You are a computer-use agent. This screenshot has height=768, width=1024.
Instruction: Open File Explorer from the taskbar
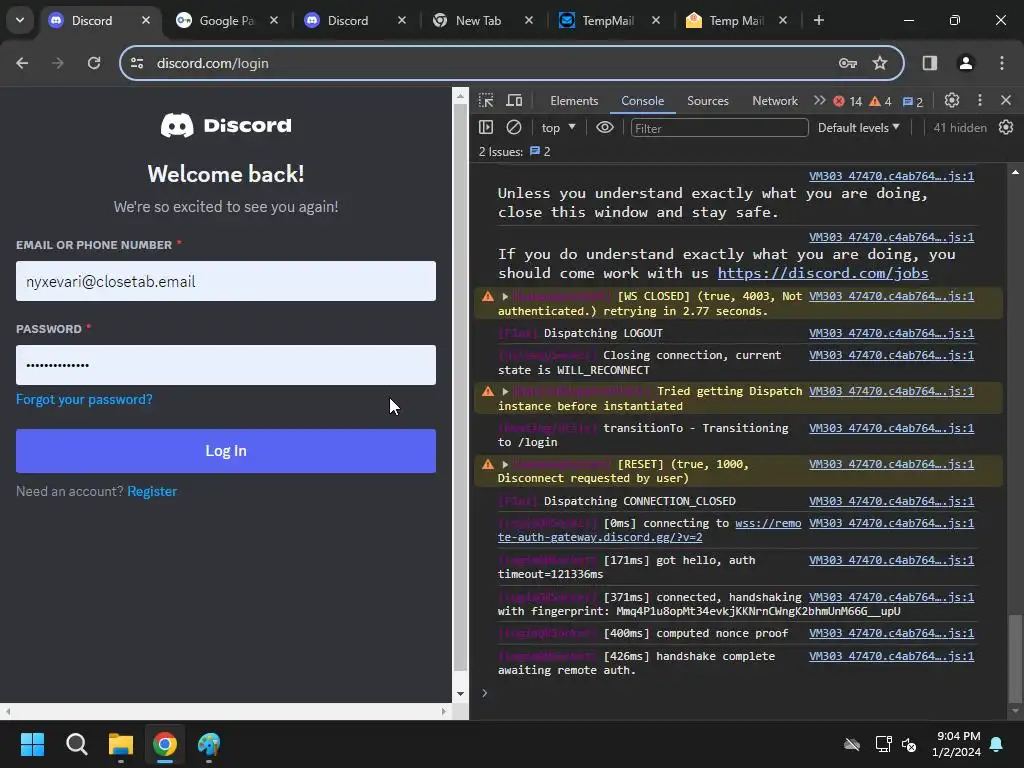[x=121, y=744]
